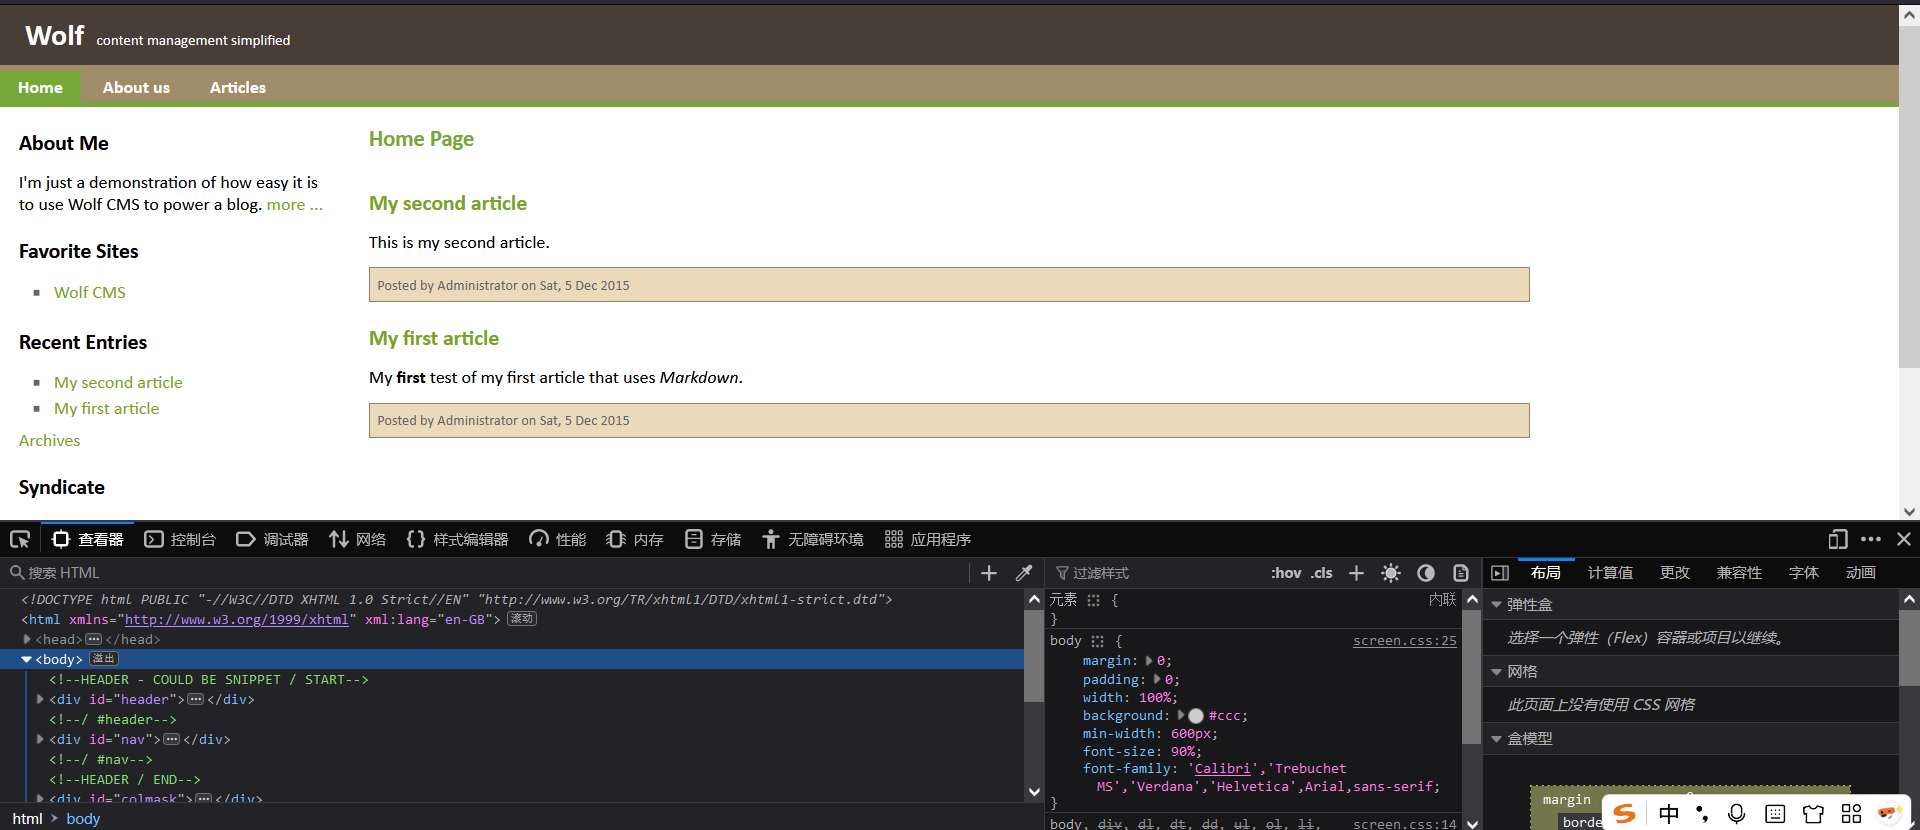Screen dimensions: 1920x830
Task: Open the Storage (存储) tab
Action: (713, 540)
